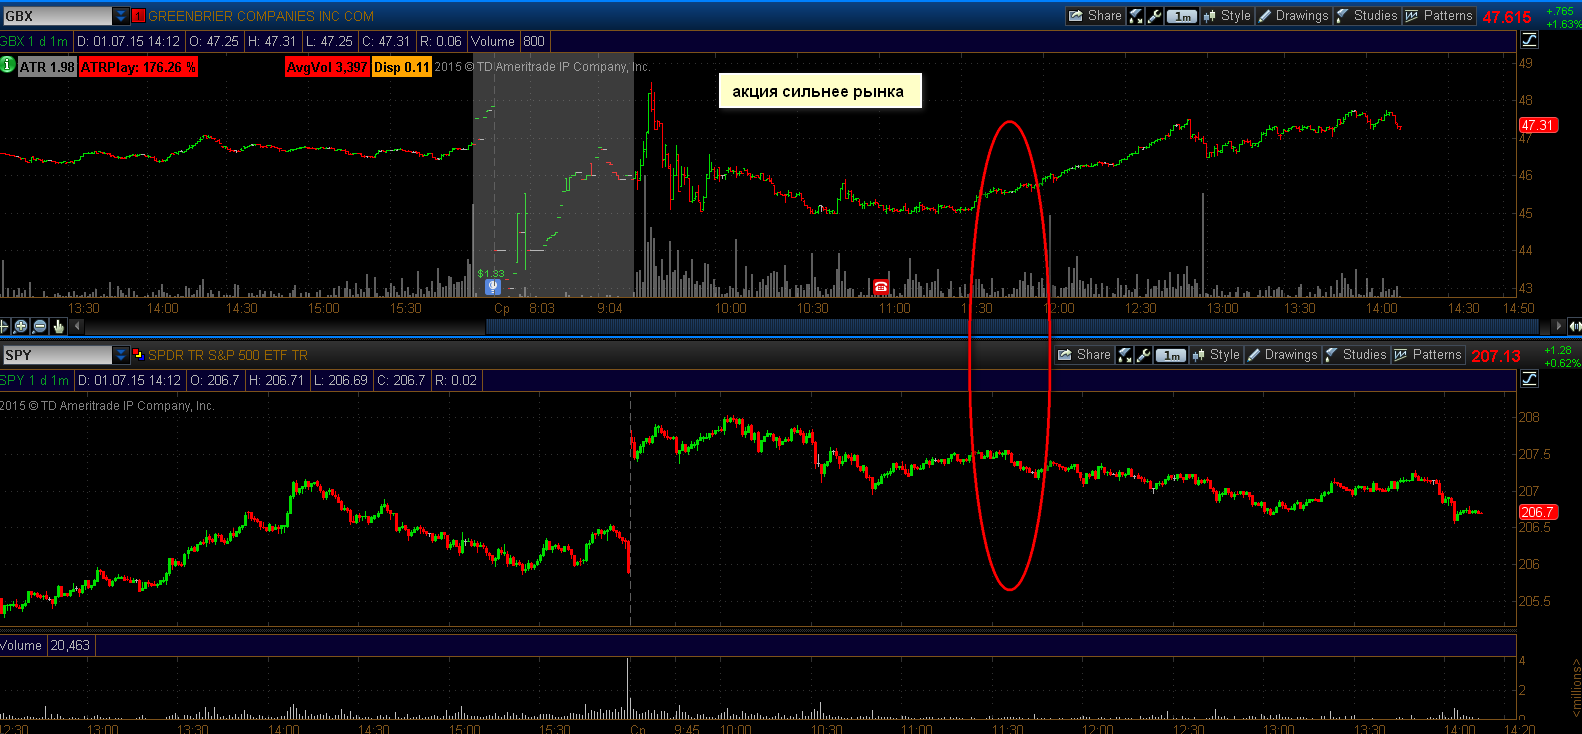1582x734 pixels.
Task: Click the GBX R: 0.06 value
Action: click(x=441, y=41)
